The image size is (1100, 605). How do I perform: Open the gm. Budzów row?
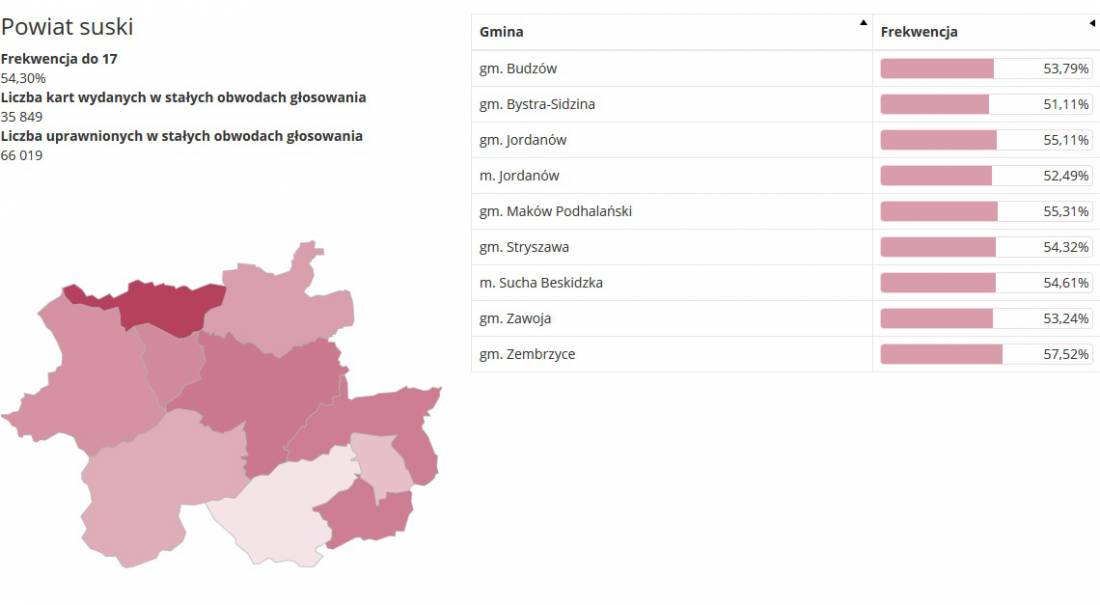click(x=786, y=68)
